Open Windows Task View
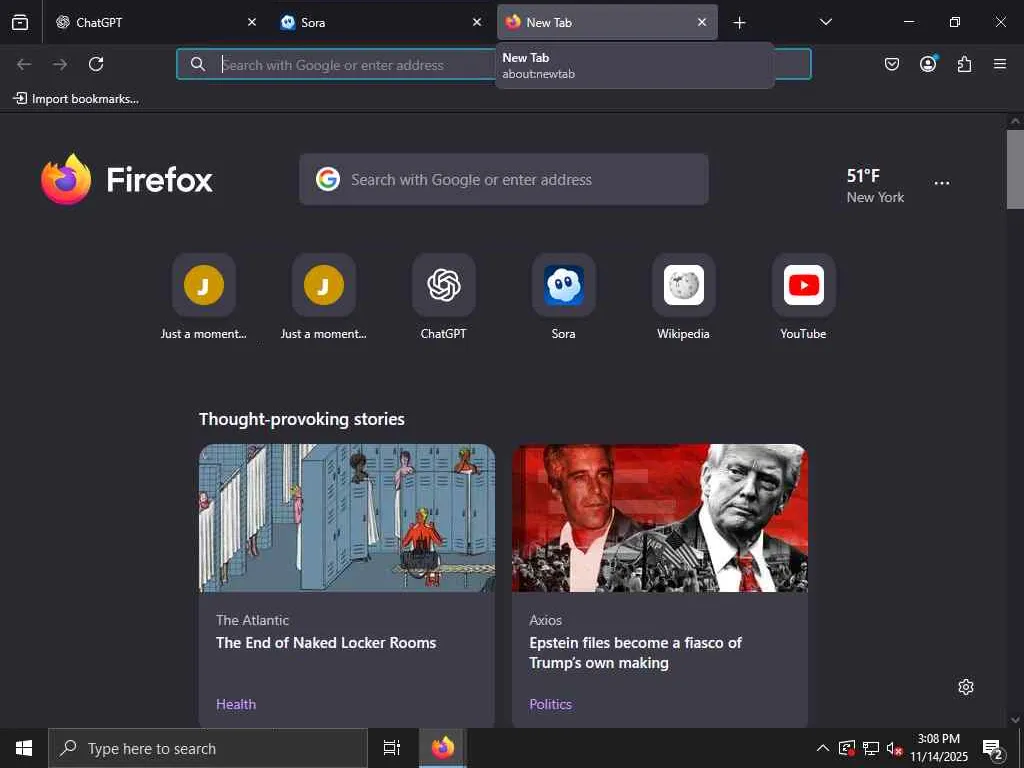Screen dimensions: 1024x768 [x=391, y=748]
